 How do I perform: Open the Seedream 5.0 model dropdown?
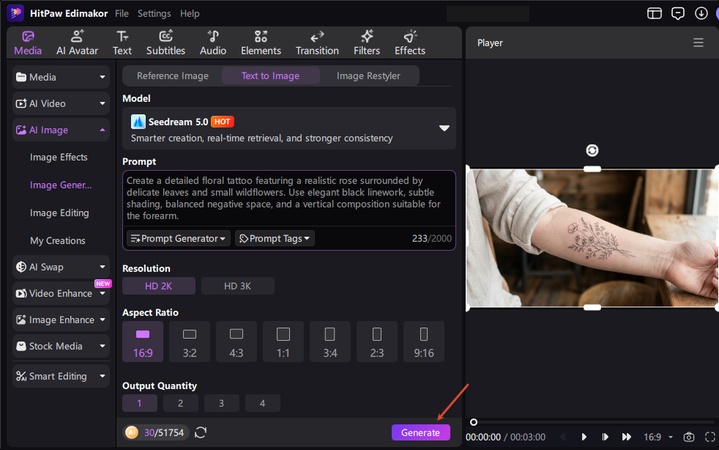tap(289, 128)
